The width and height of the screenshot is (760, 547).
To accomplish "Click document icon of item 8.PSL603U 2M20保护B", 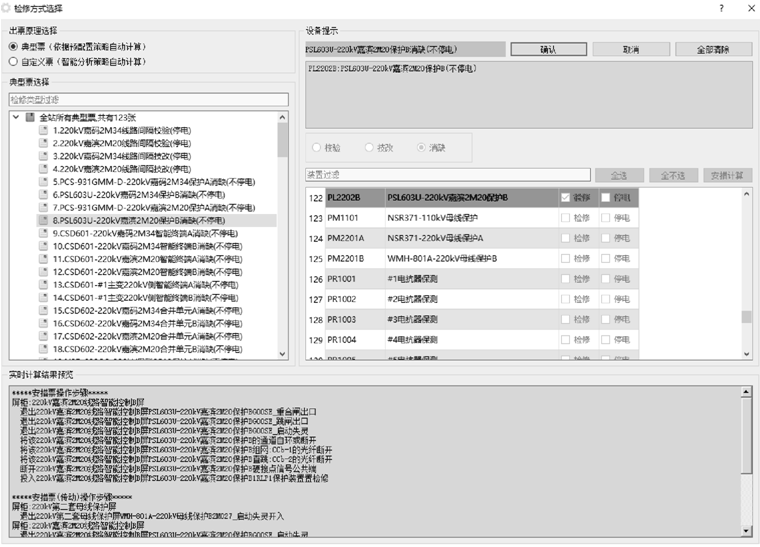I will [43, 220].
